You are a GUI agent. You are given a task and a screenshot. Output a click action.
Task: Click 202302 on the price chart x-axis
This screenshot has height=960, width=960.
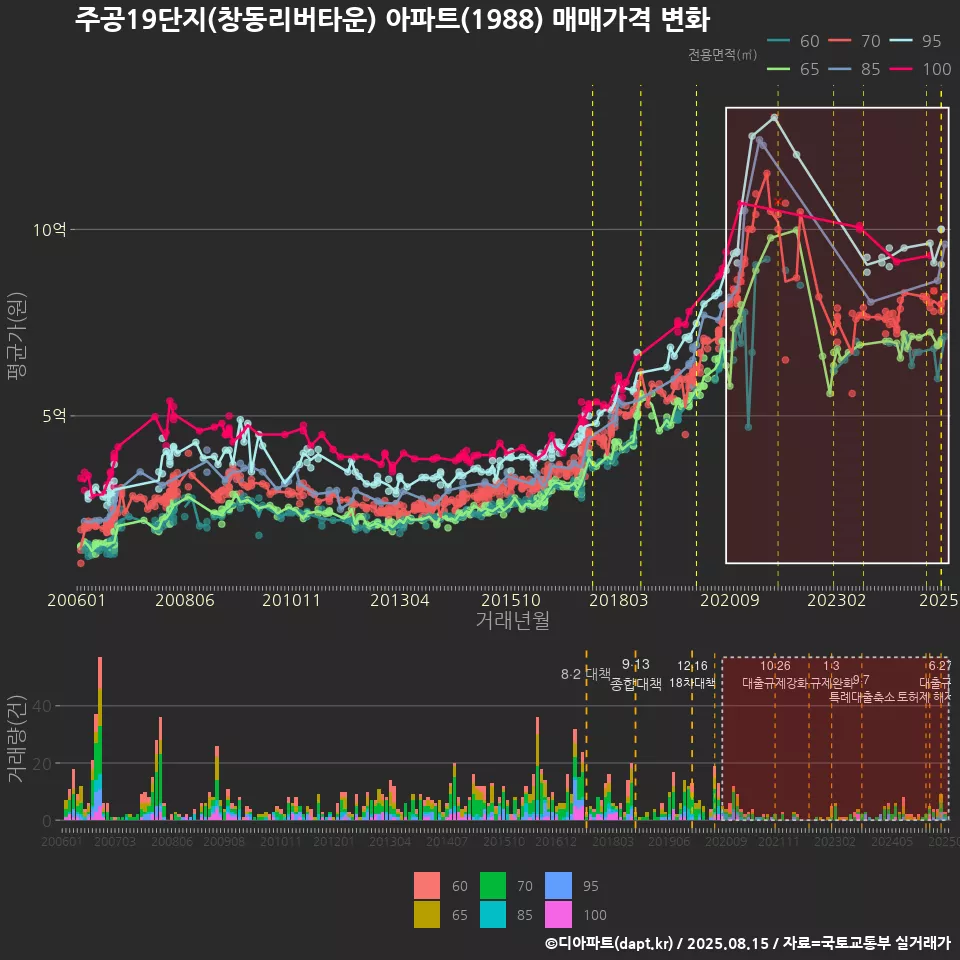pos(836,600)
